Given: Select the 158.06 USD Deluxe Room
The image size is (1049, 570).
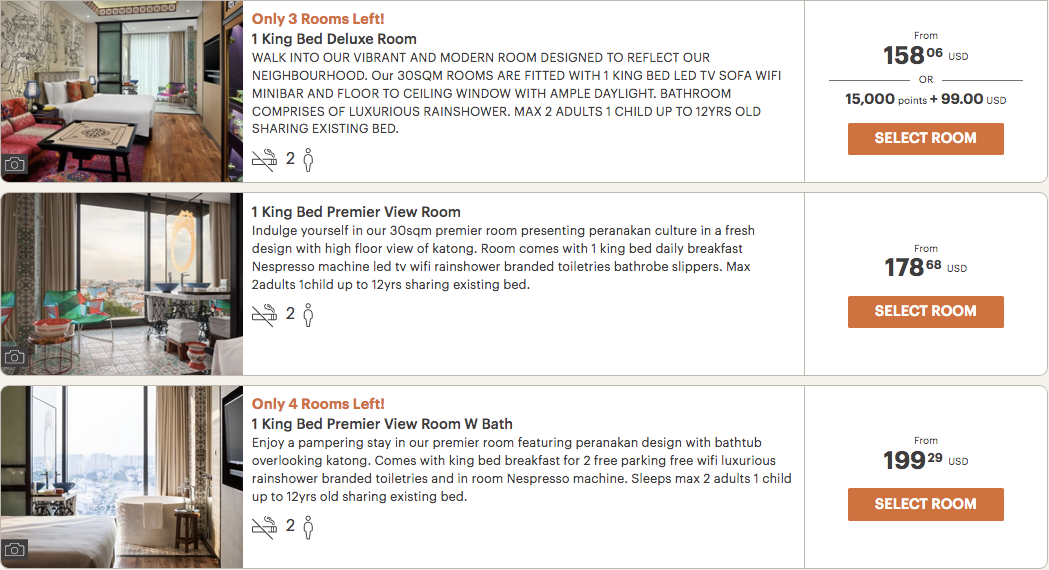Looking at the screenshot, I should point(925,138).
